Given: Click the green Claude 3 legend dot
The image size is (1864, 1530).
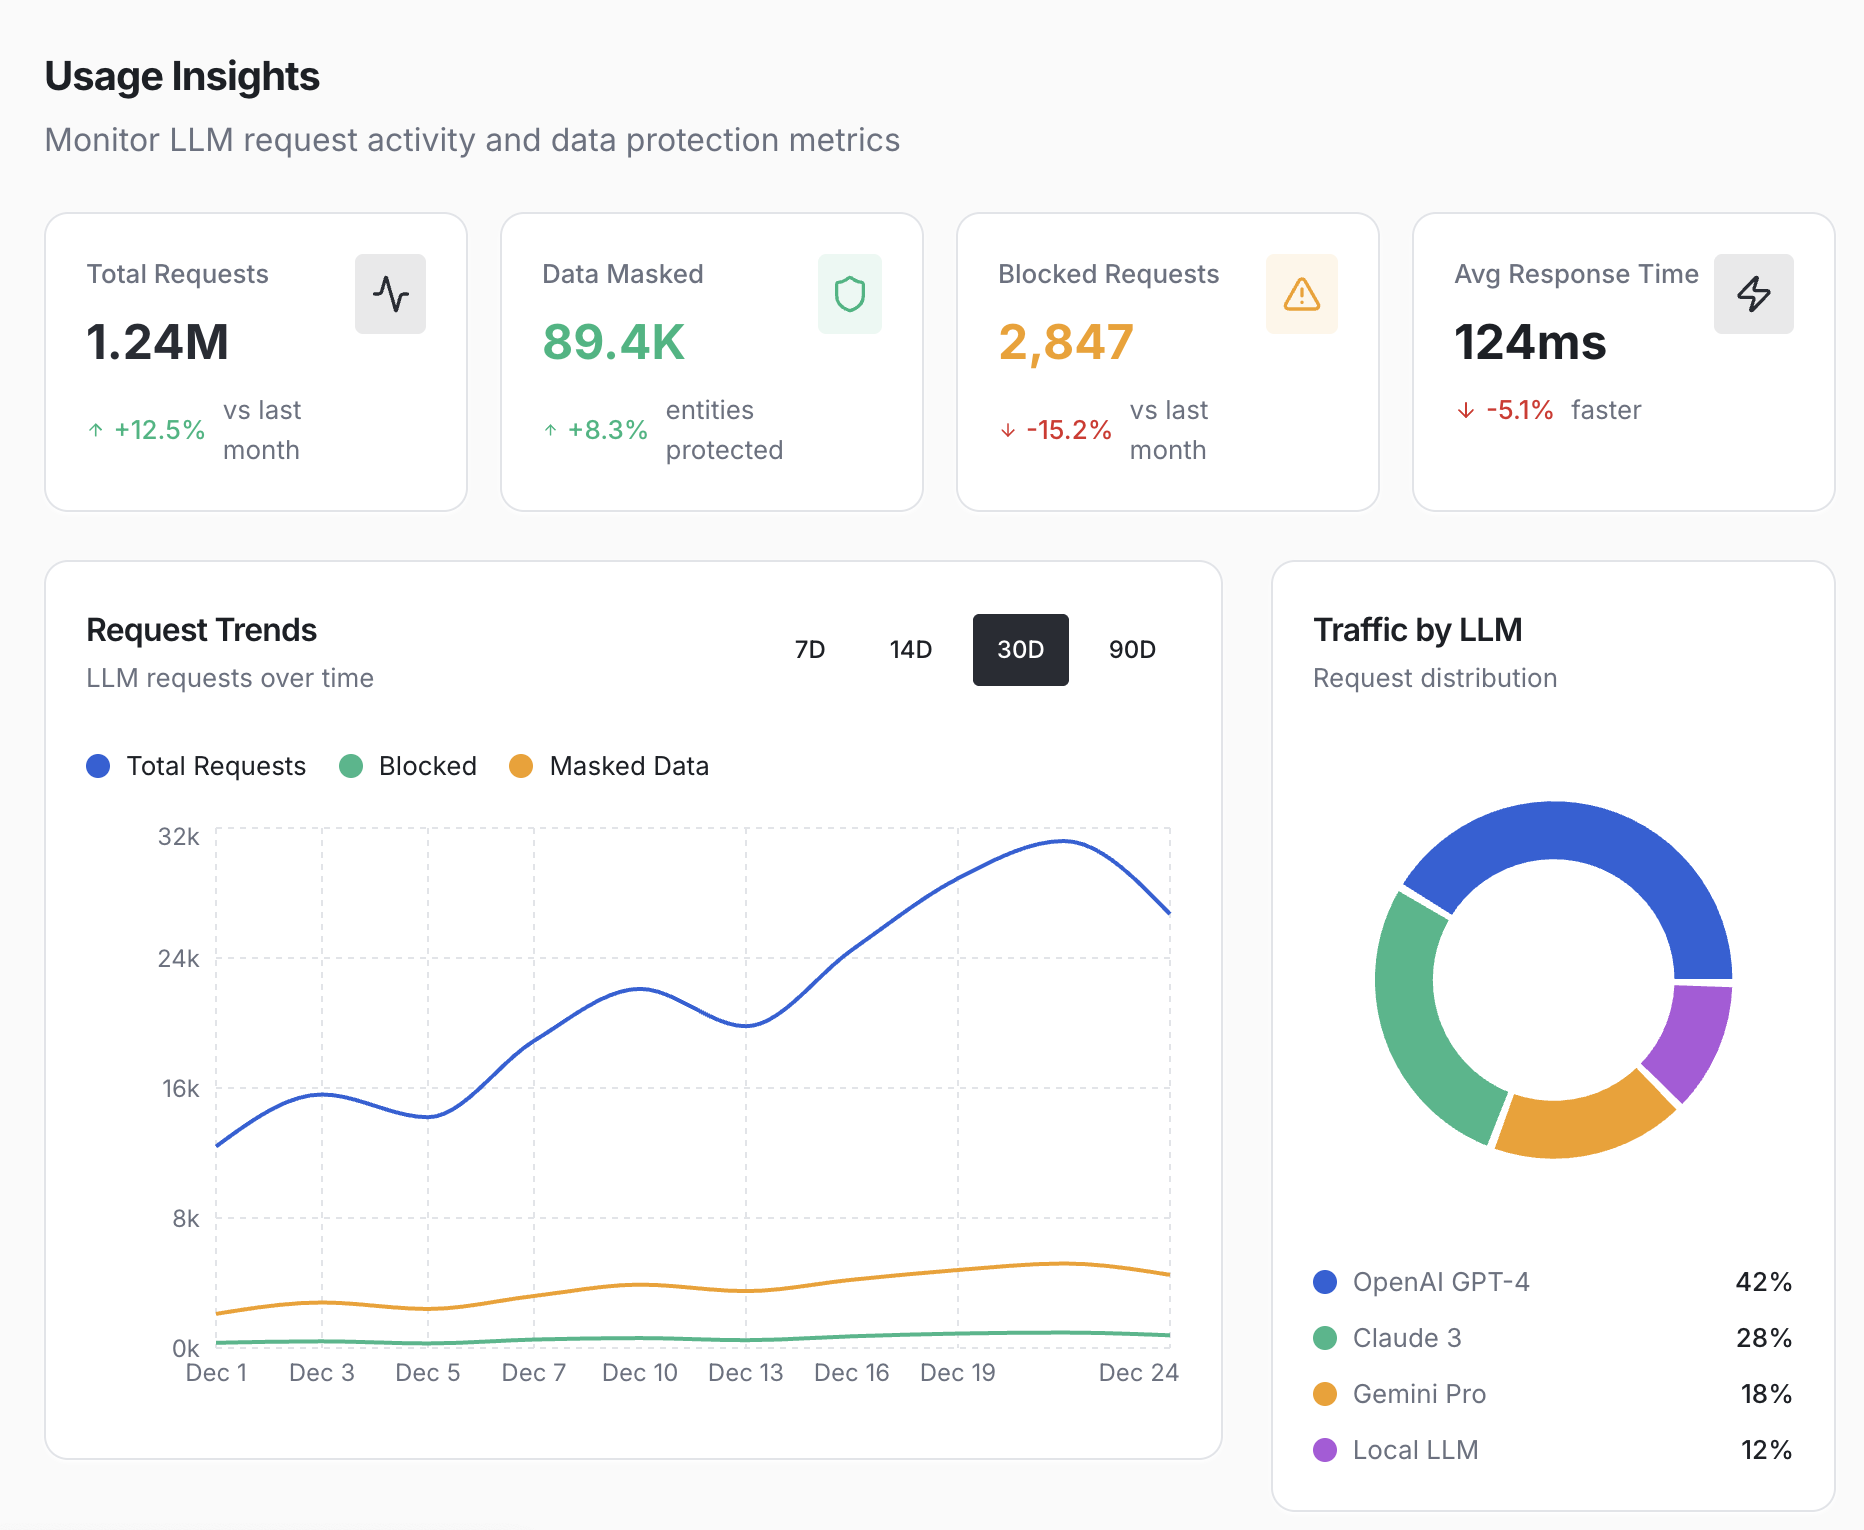Looking at the screenshot, I should pyautogui.click(x=1325, y=1337).
